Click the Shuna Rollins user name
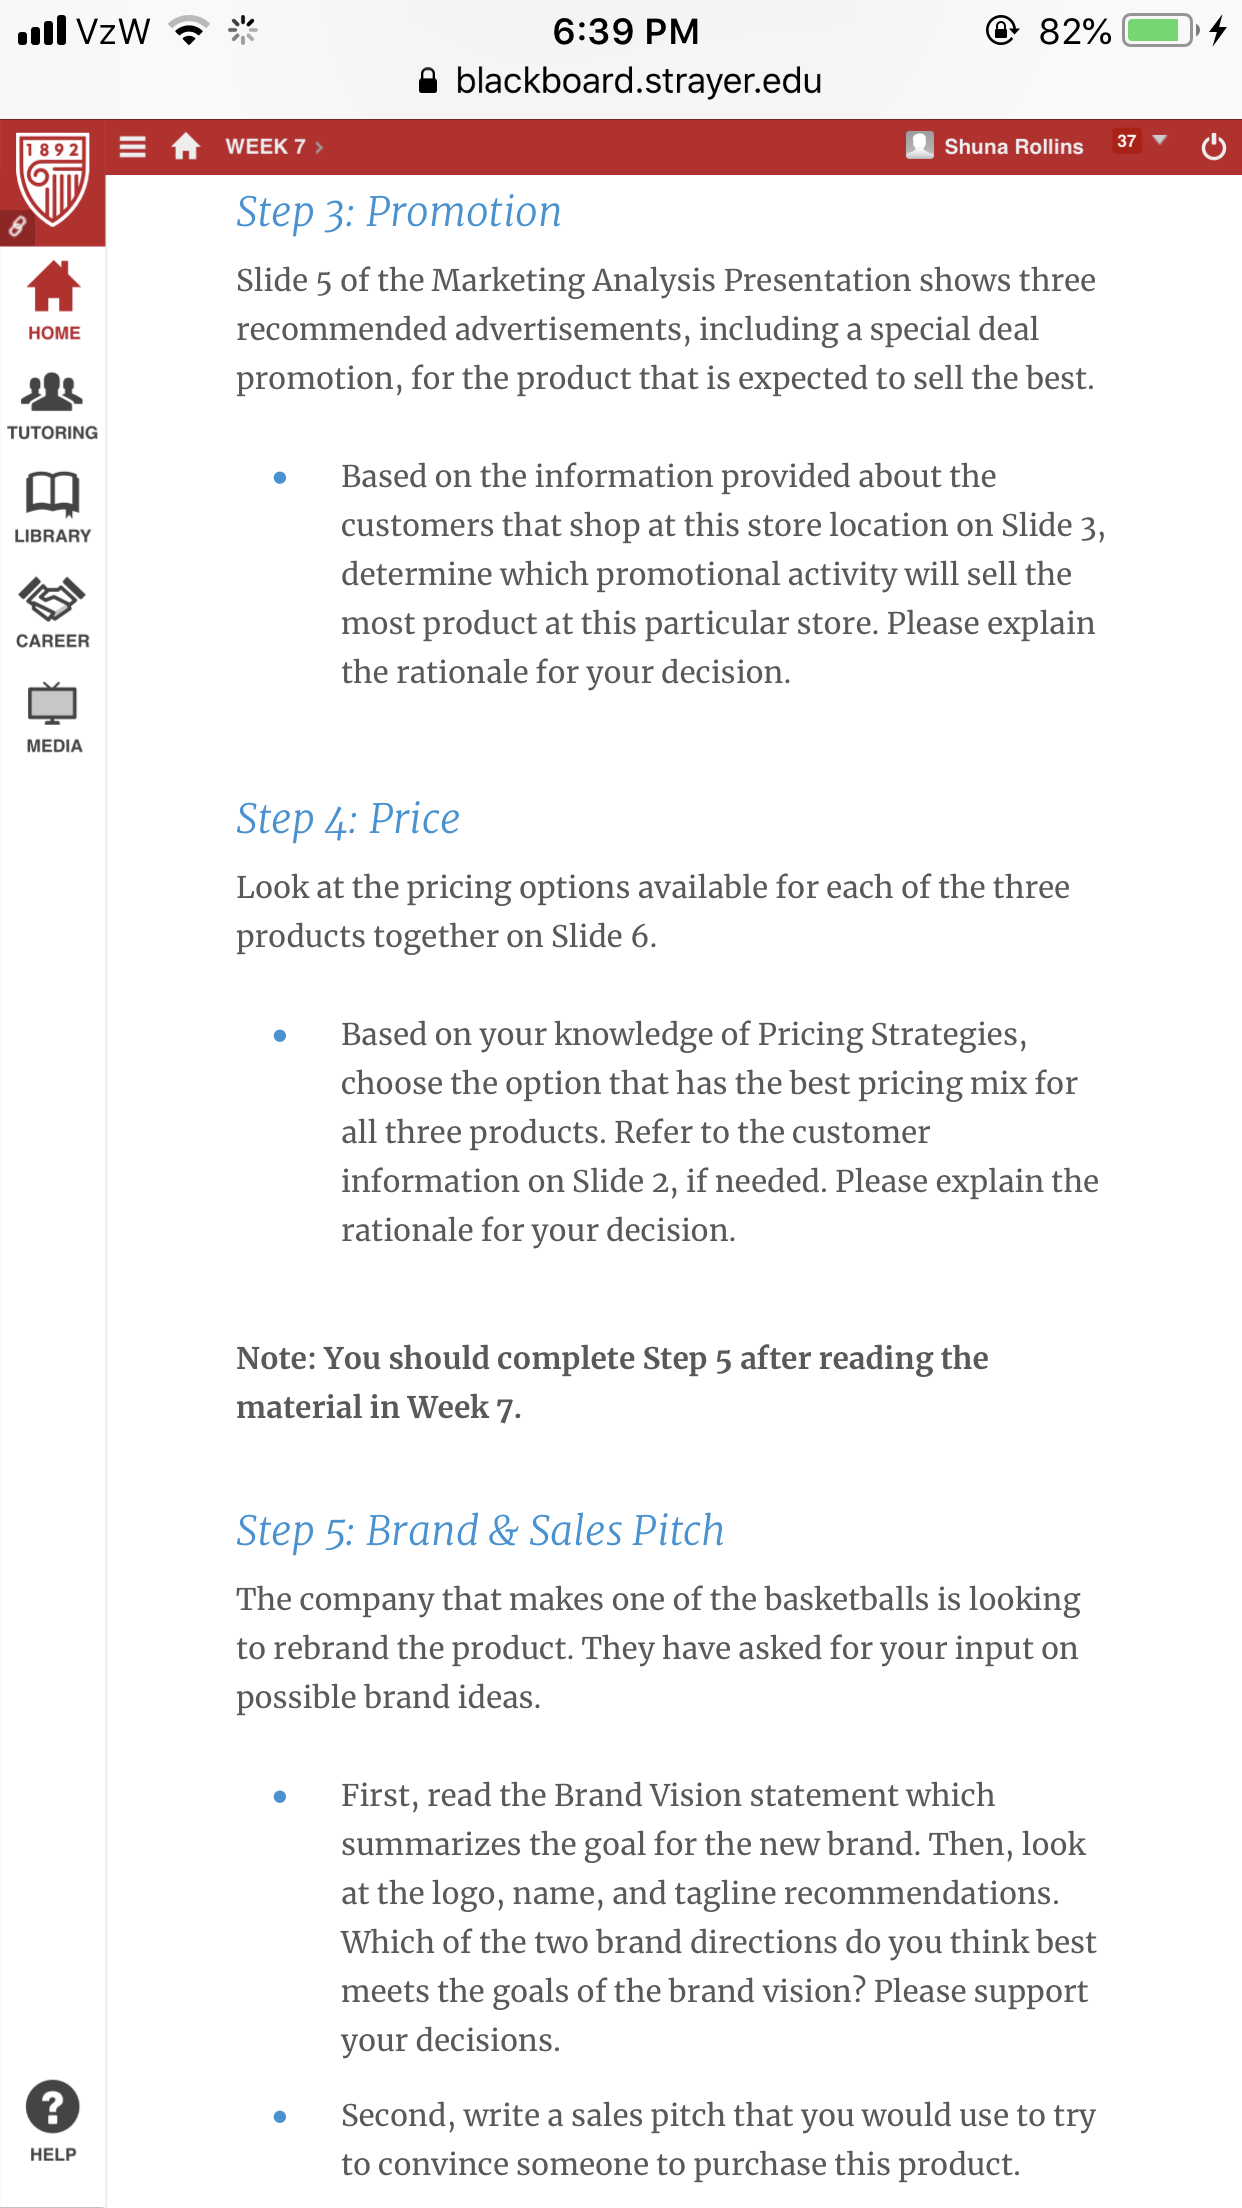The width and height of the screenshot is (1242, 2208). tap(1013, 147)
